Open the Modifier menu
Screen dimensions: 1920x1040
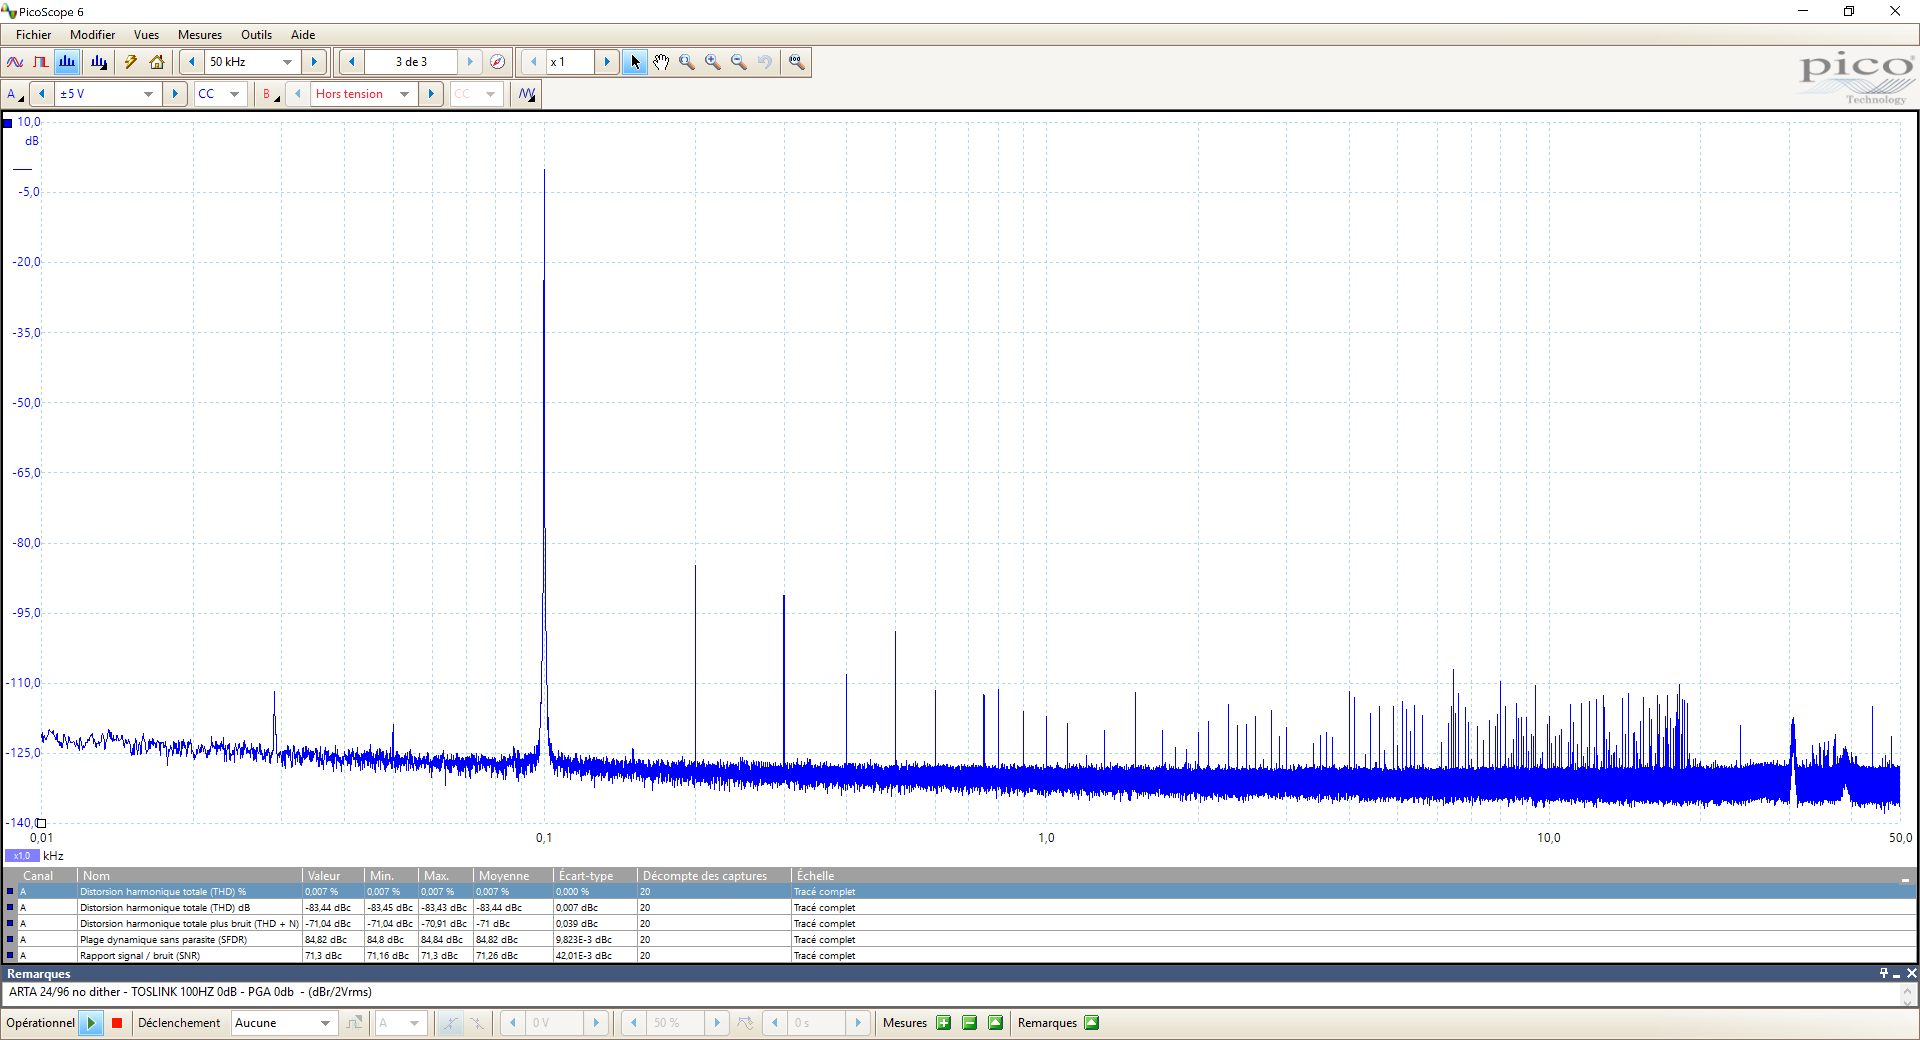92,35
